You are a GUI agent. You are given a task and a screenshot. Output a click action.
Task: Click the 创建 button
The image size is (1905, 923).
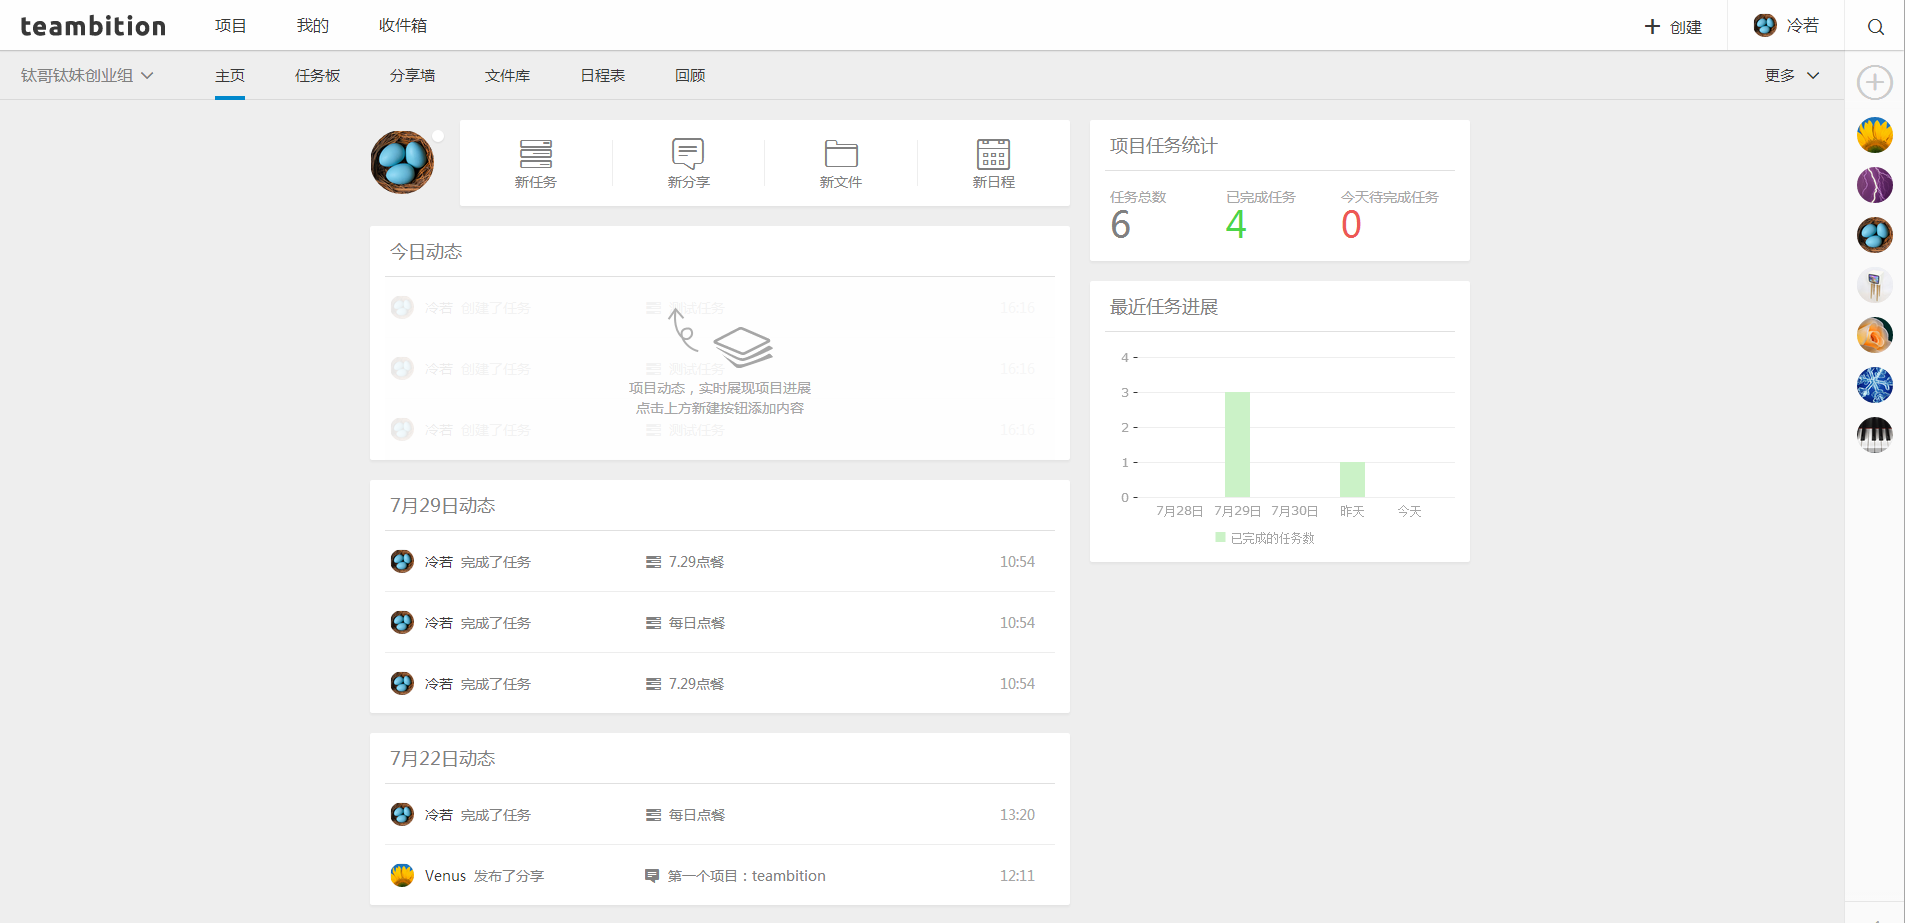pyautogui.click(x=1674, y=27)
